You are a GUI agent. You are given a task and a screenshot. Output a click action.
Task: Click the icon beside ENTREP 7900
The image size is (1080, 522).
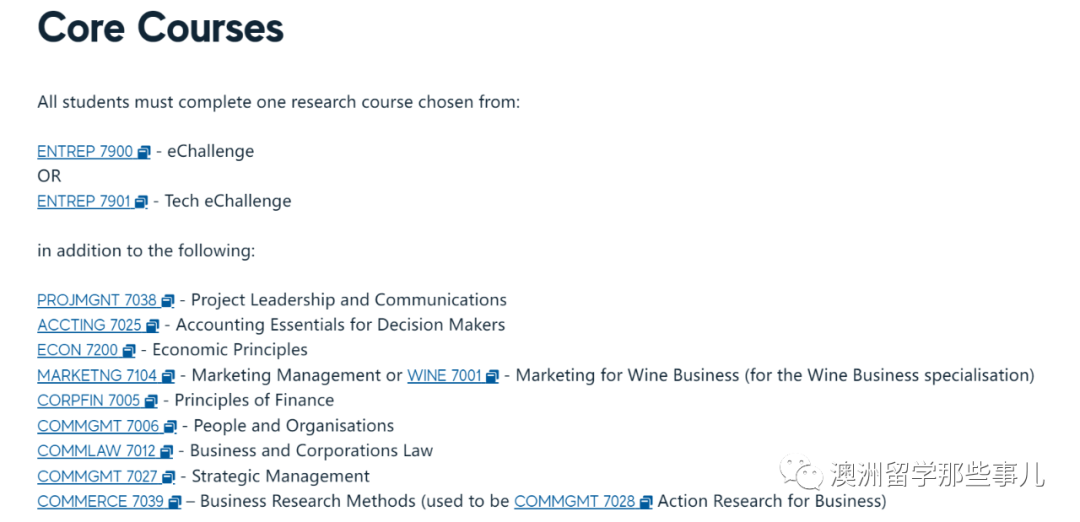point(144,152)
